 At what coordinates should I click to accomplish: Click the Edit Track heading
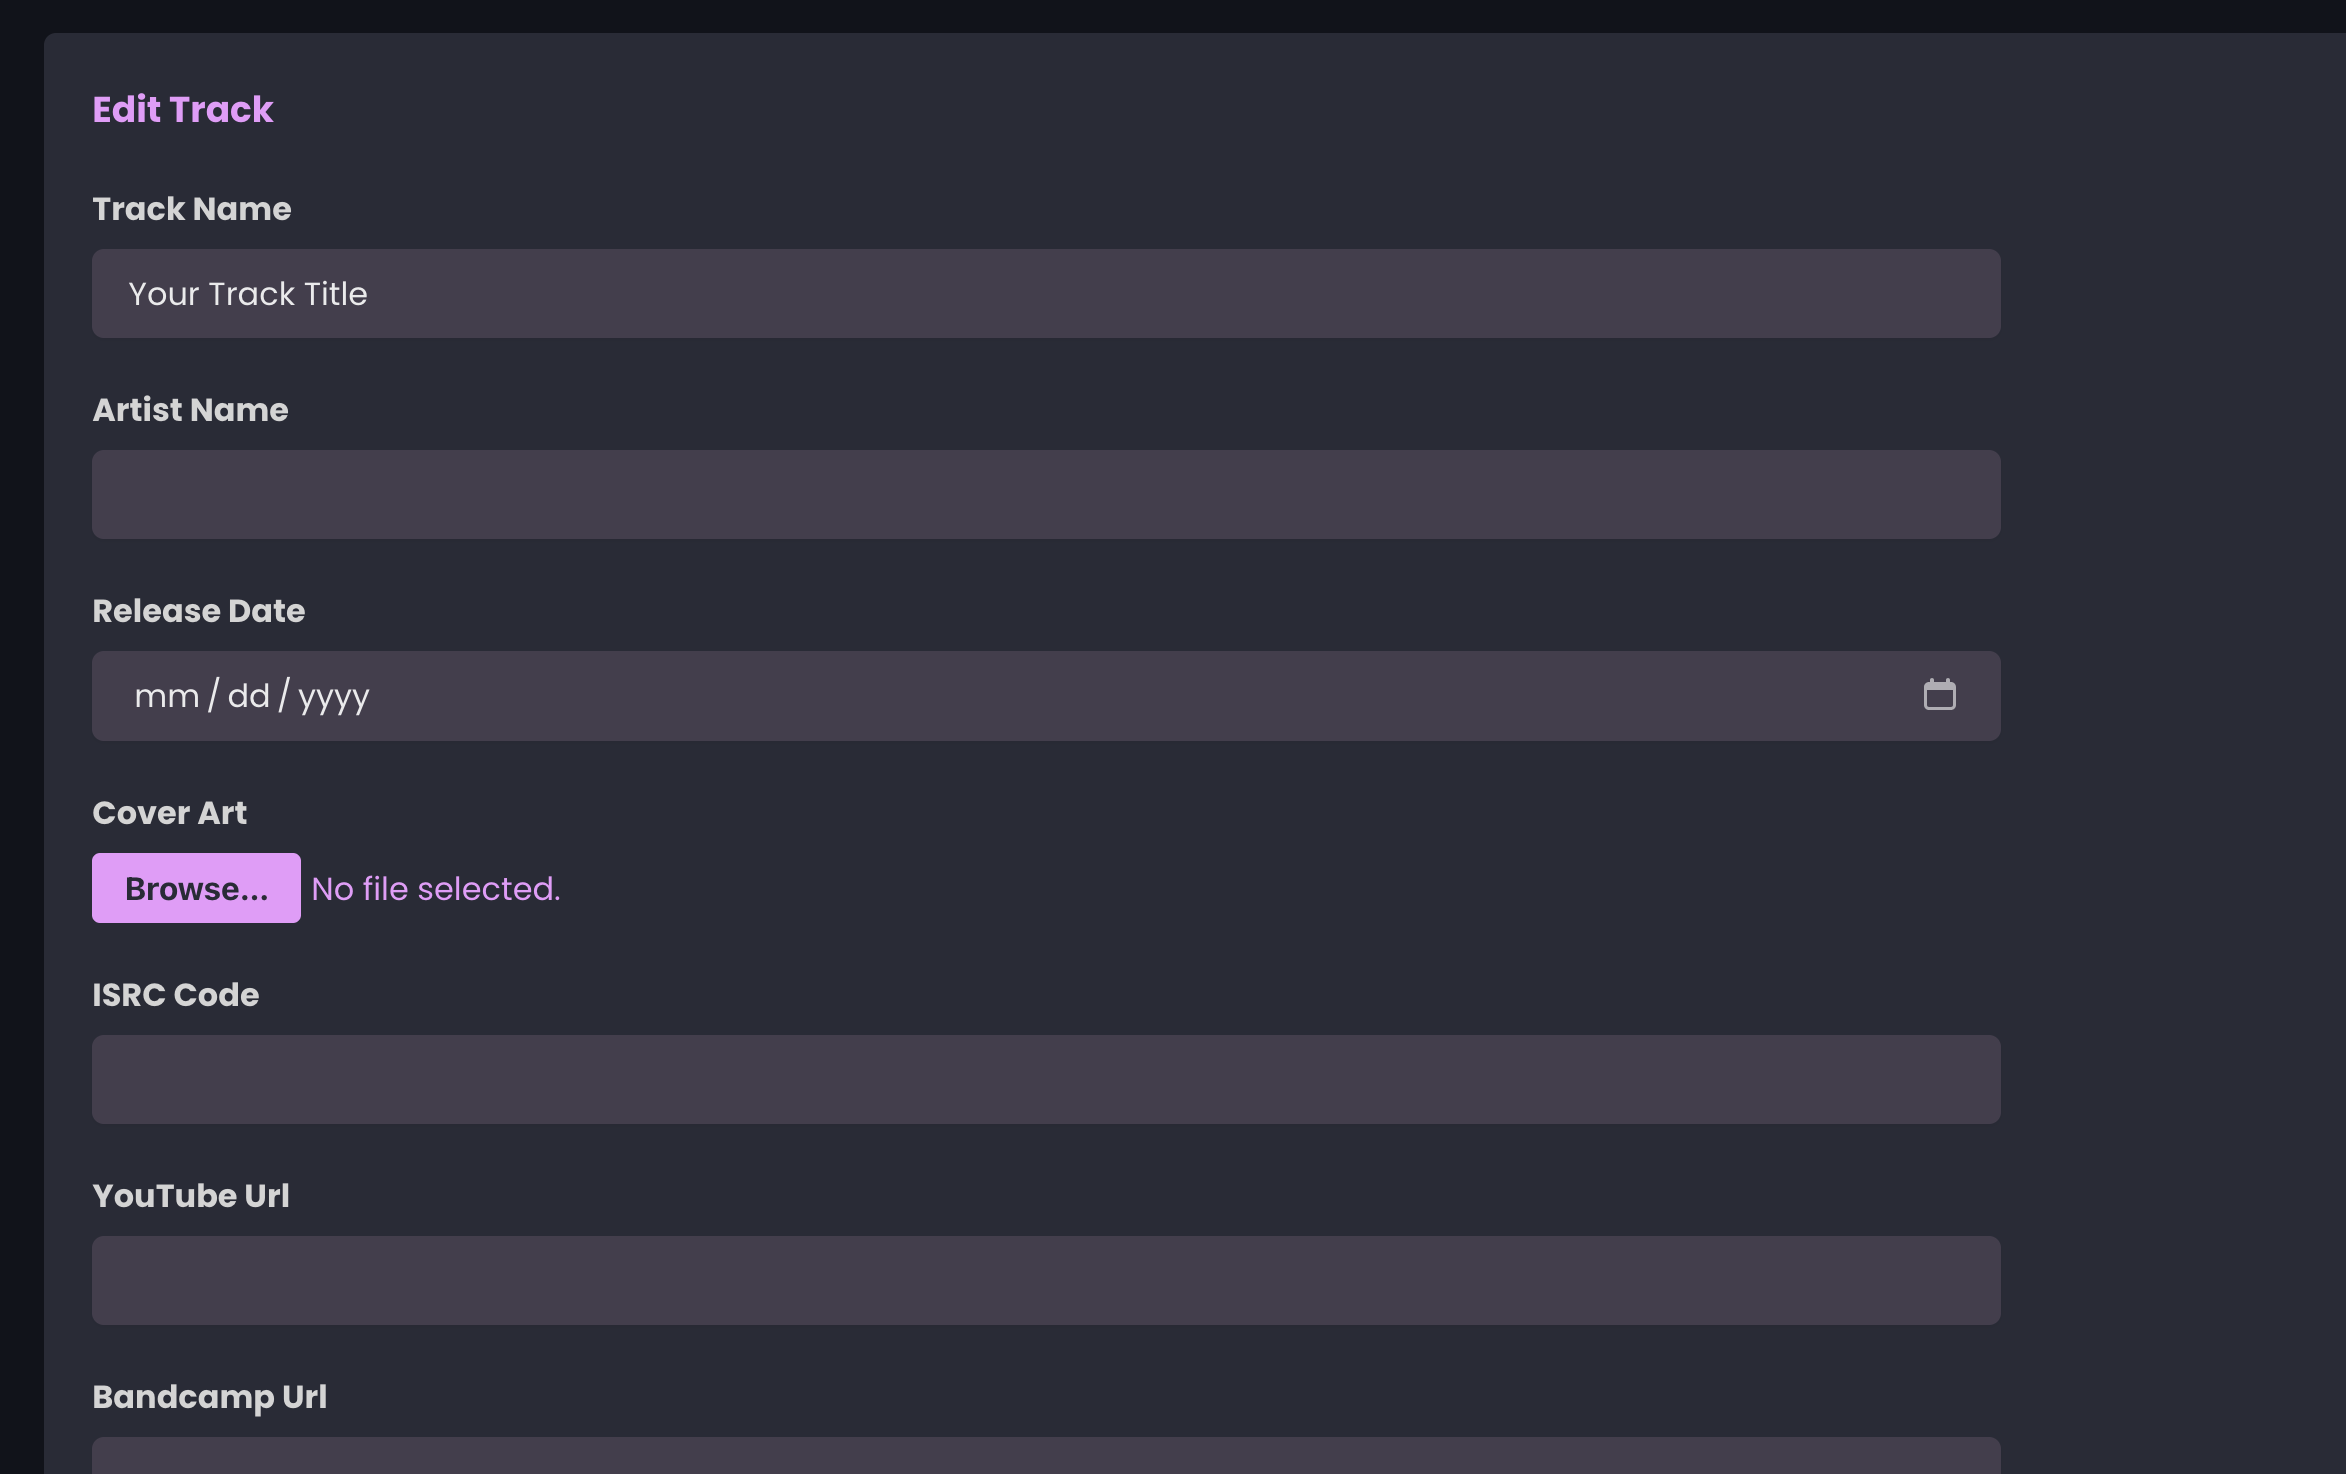[183, 110]
